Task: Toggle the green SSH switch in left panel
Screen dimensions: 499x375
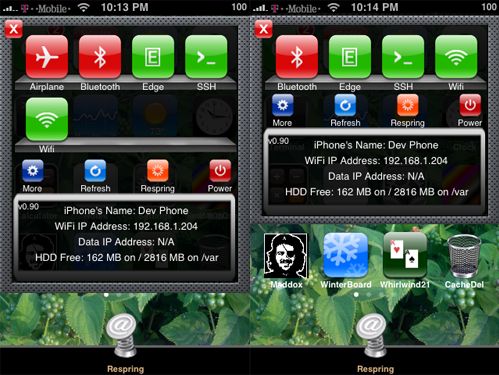Action: click(x=206, y=57)
